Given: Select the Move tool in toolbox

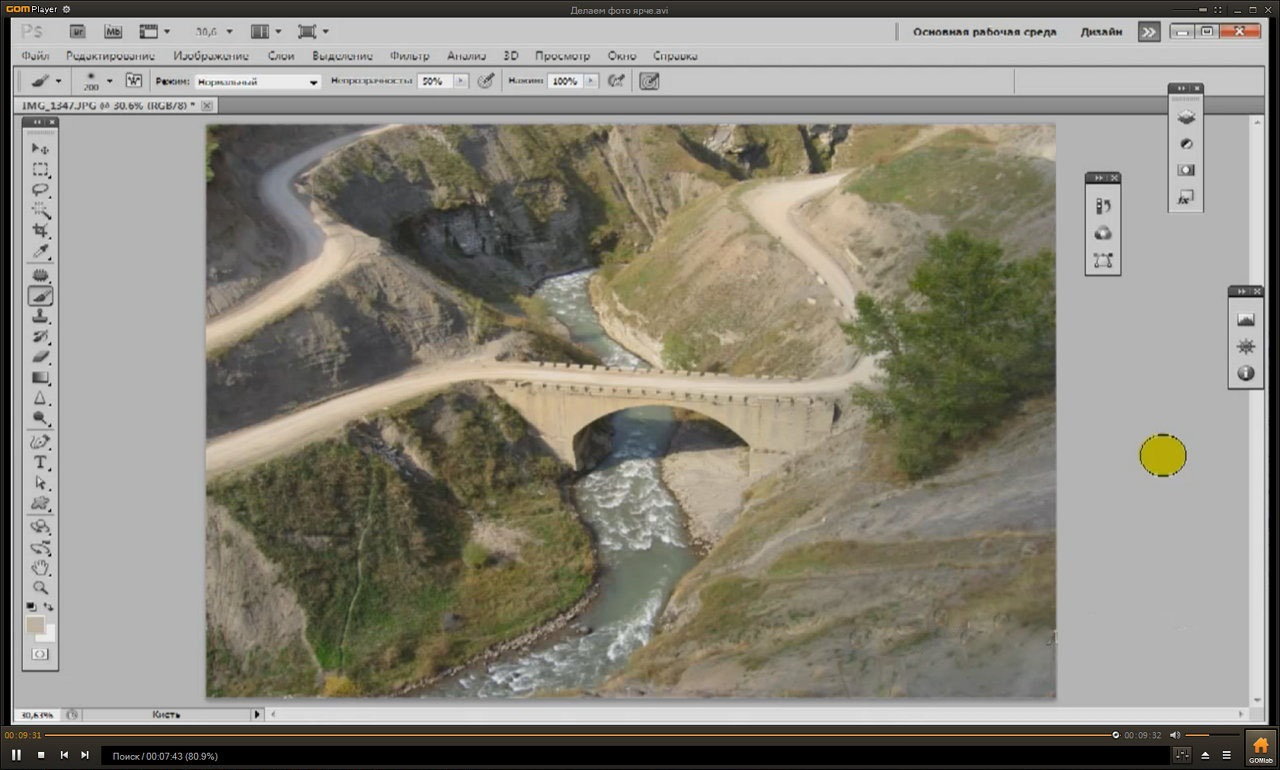Looking at the screenshot, I should coord(40,148).
